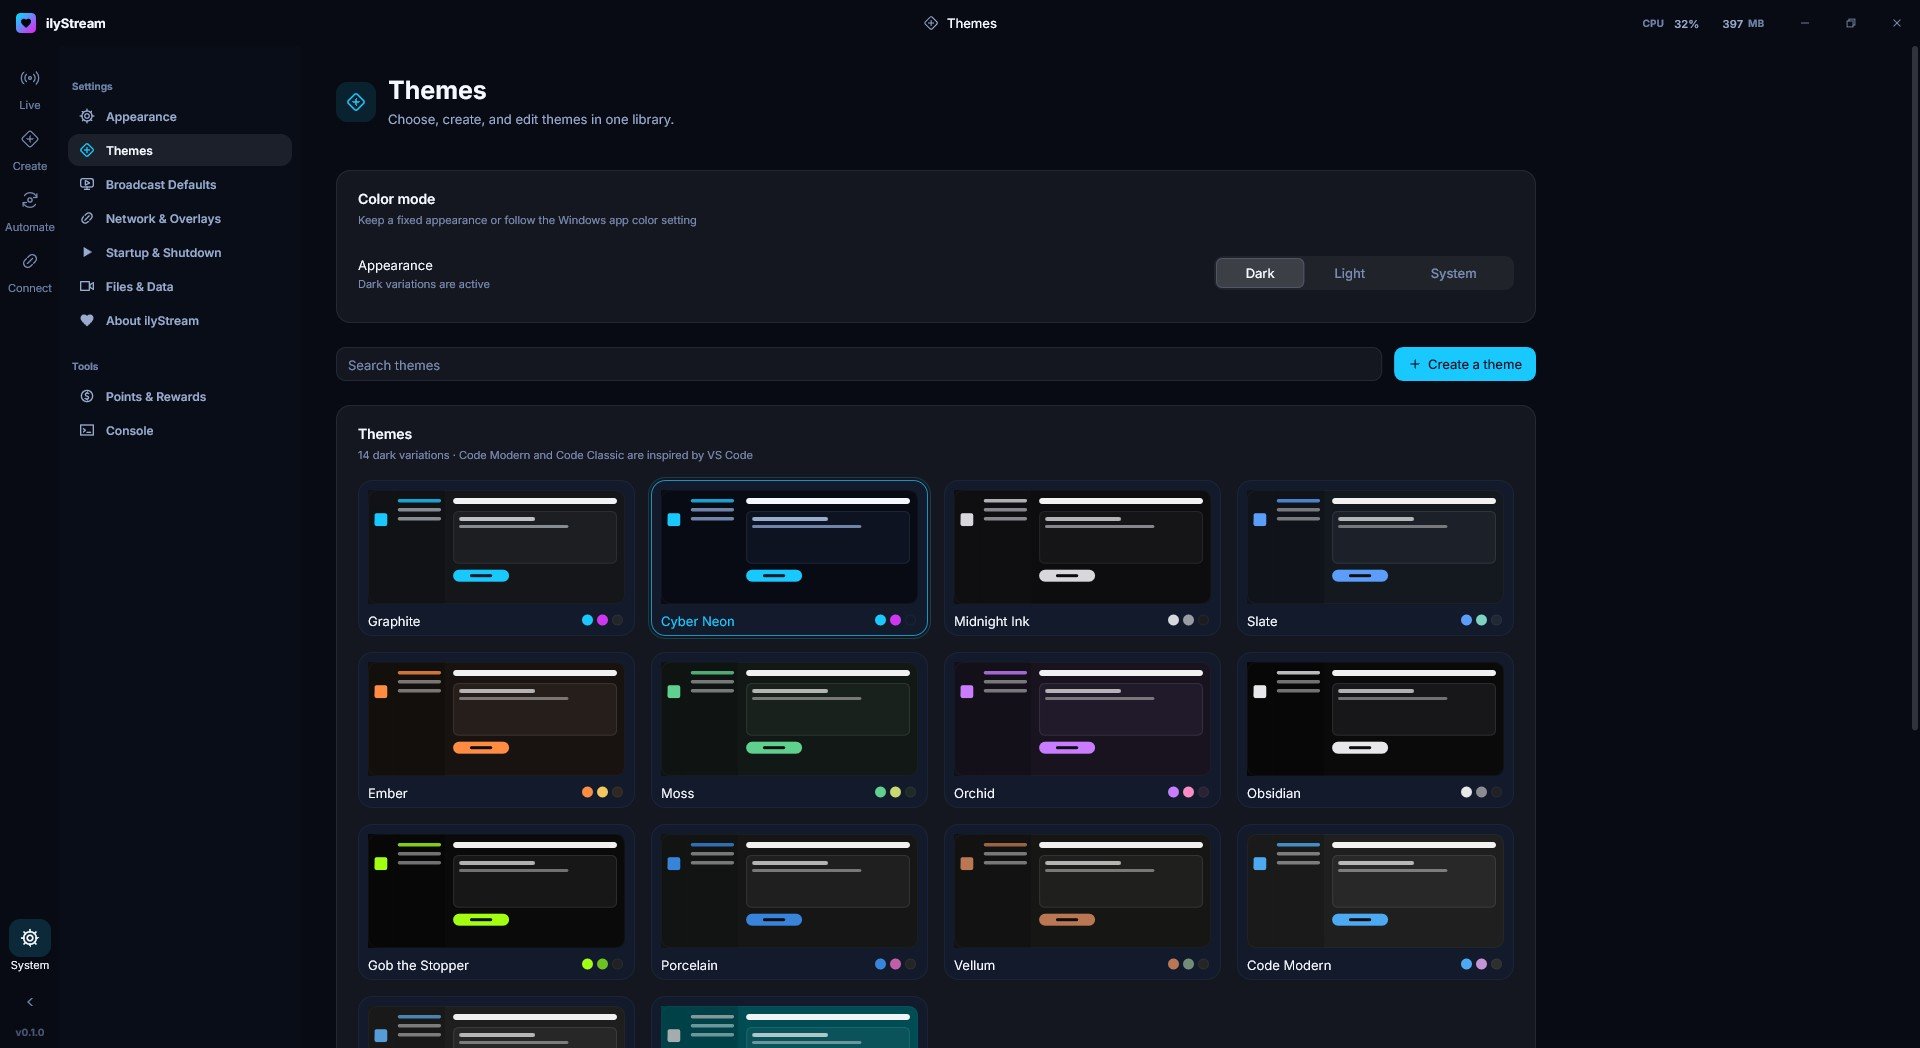
Task: Open Files & Data settings
Action: click(x=180, y=286)
